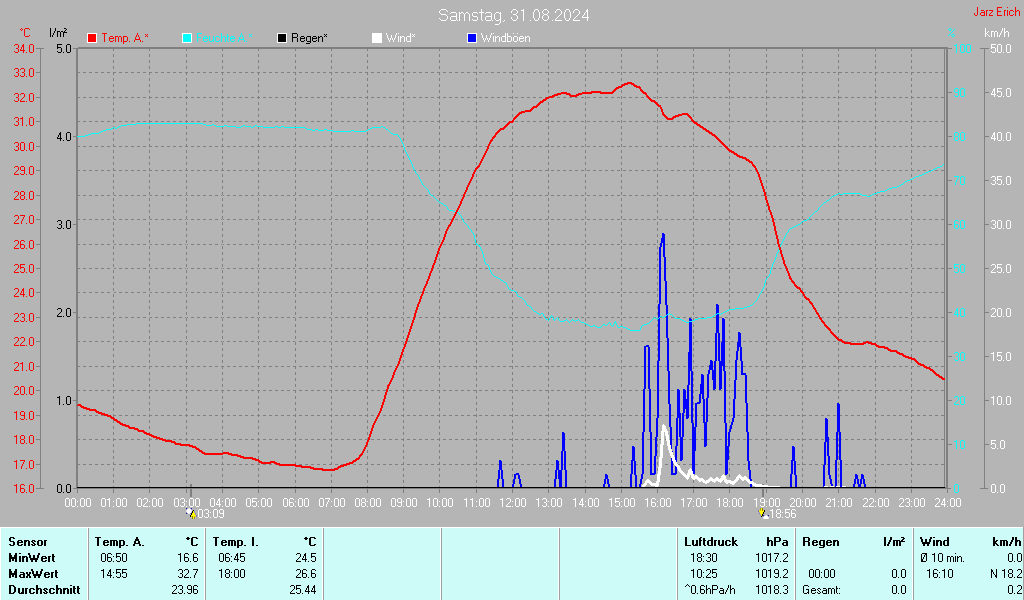Click the Luftdruck column header
1024x600 pixels.
(x=711, y=542)
